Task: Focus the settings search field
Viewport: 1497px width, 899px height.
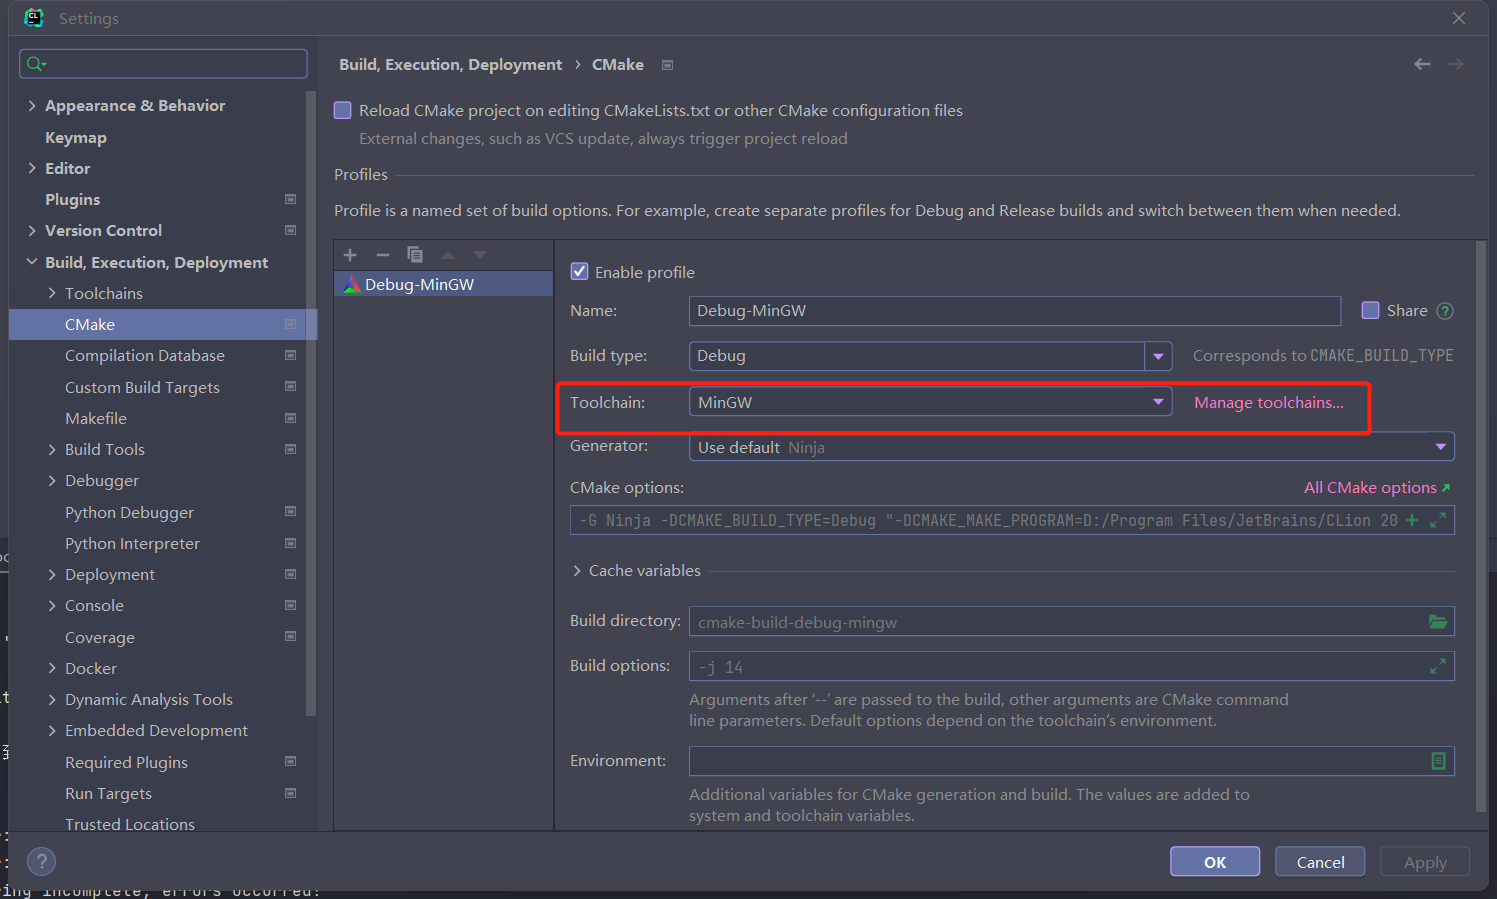Action: click(163, 64)
